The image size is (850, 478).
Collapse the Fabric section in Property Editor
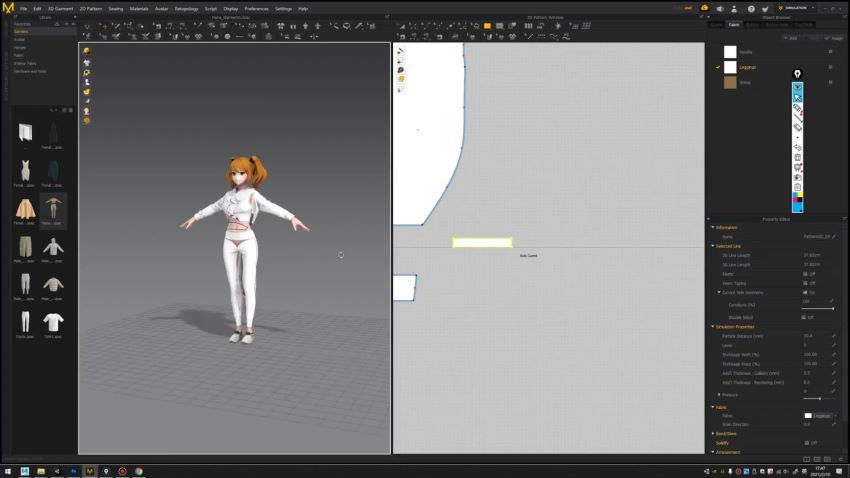coord(713,407)
